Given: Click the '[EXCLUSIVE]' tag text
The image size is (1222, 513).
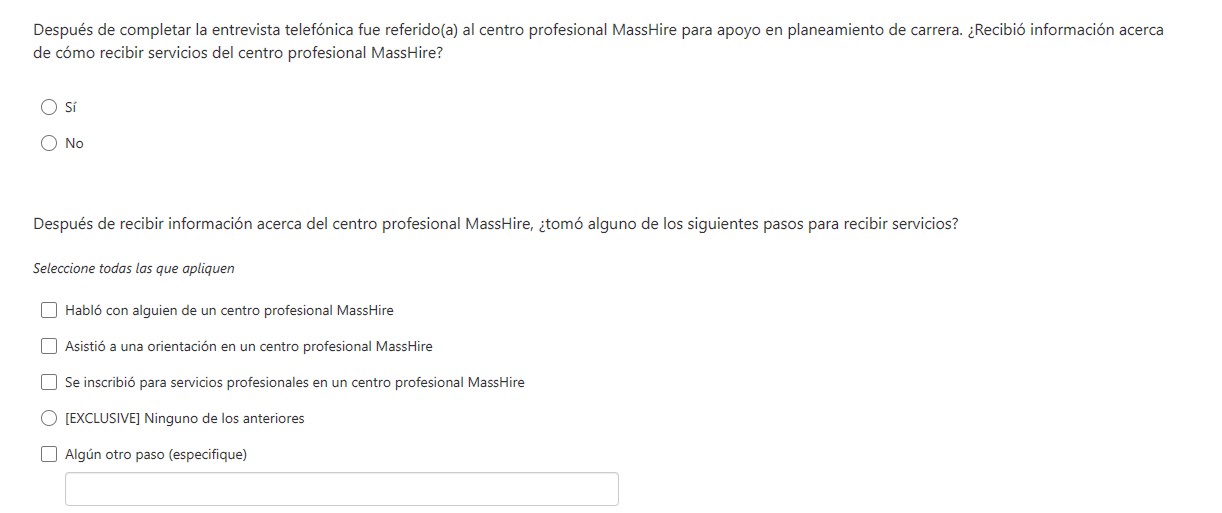Looking at the screenshot, I should click(x=101, y=418).
